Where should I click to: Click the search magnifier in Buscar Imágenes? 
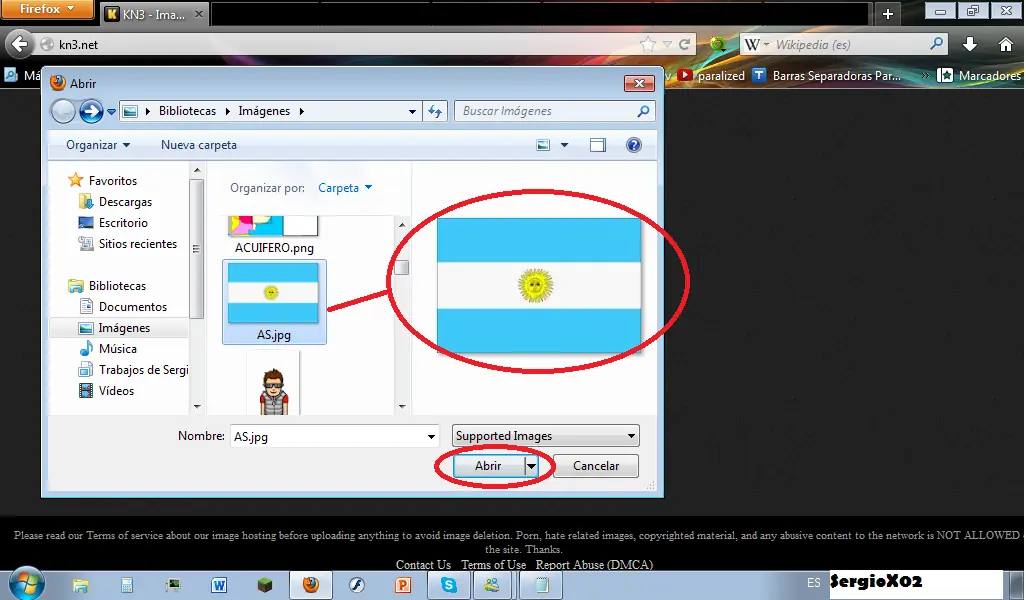[x=643, y=111]
